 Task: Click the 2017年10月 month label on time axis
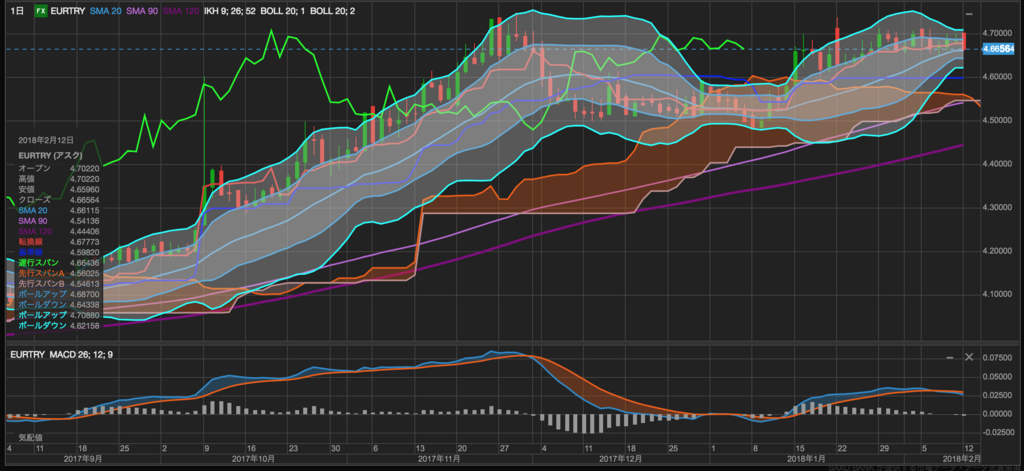coord(251,459)
